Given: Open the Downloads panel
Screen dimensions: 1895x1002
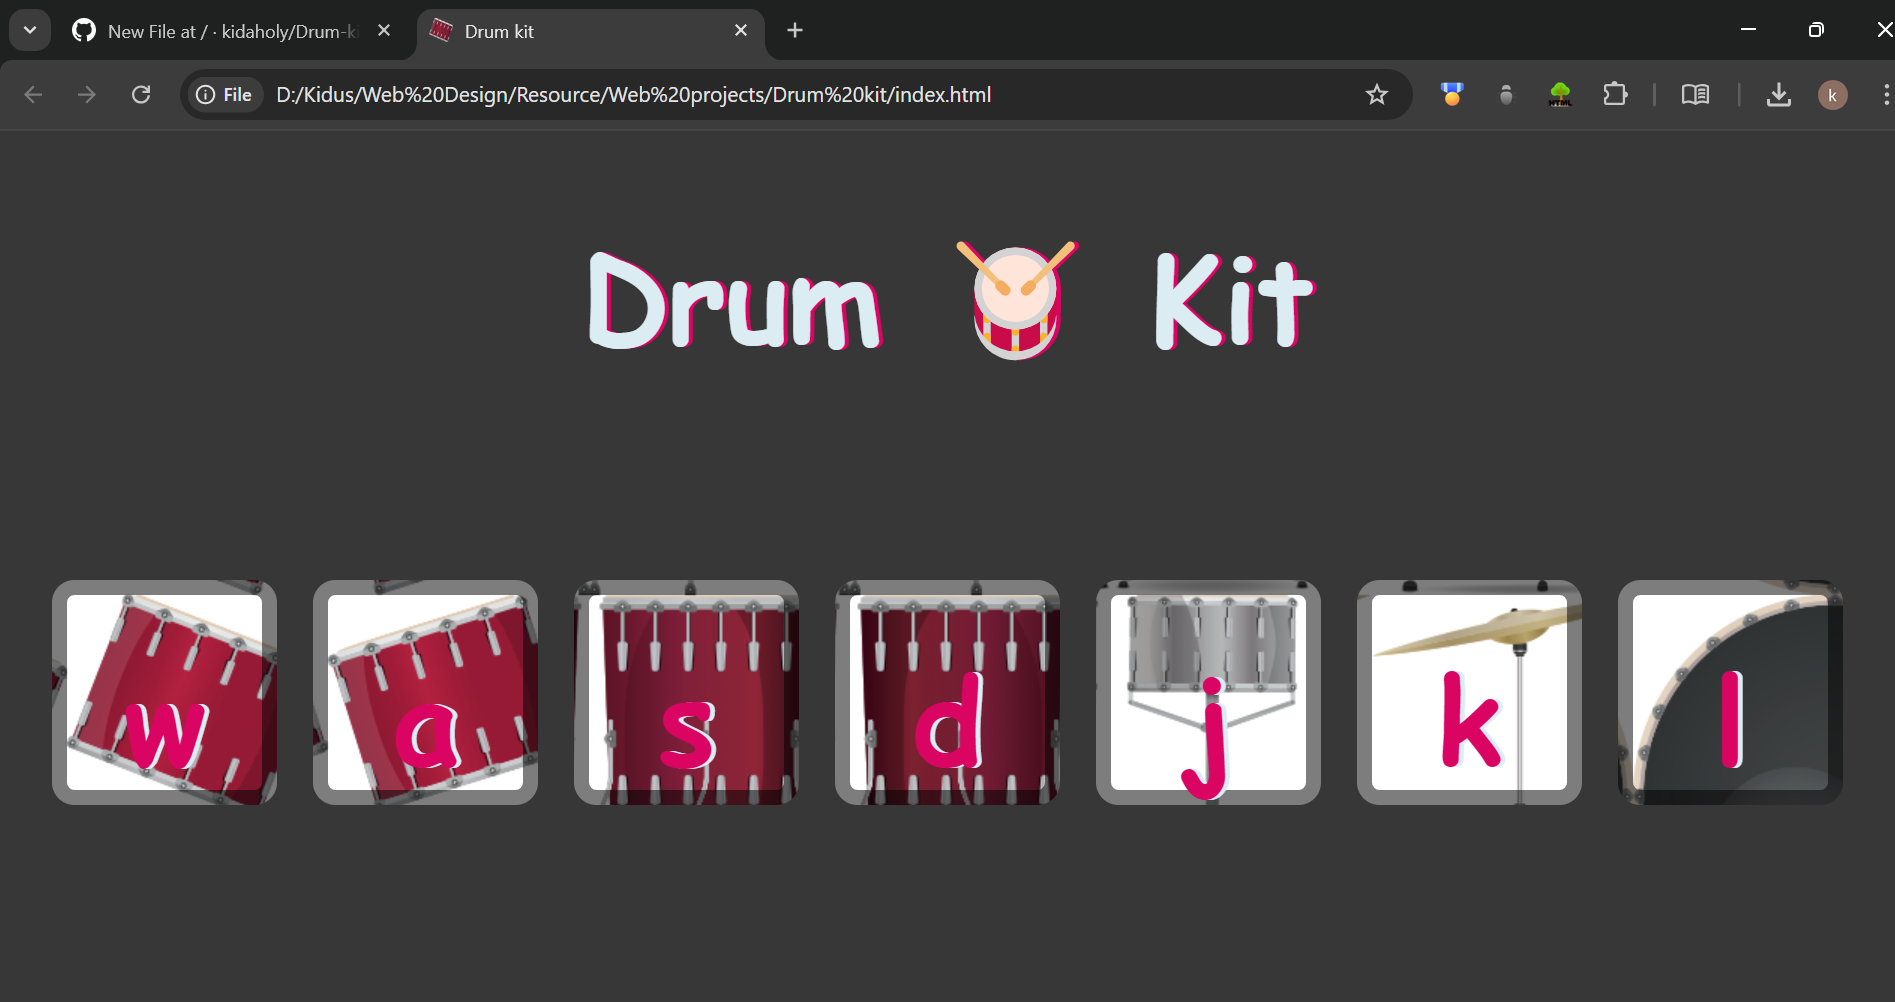Looking at the screenshot, I should click(x=1778, y=95).
